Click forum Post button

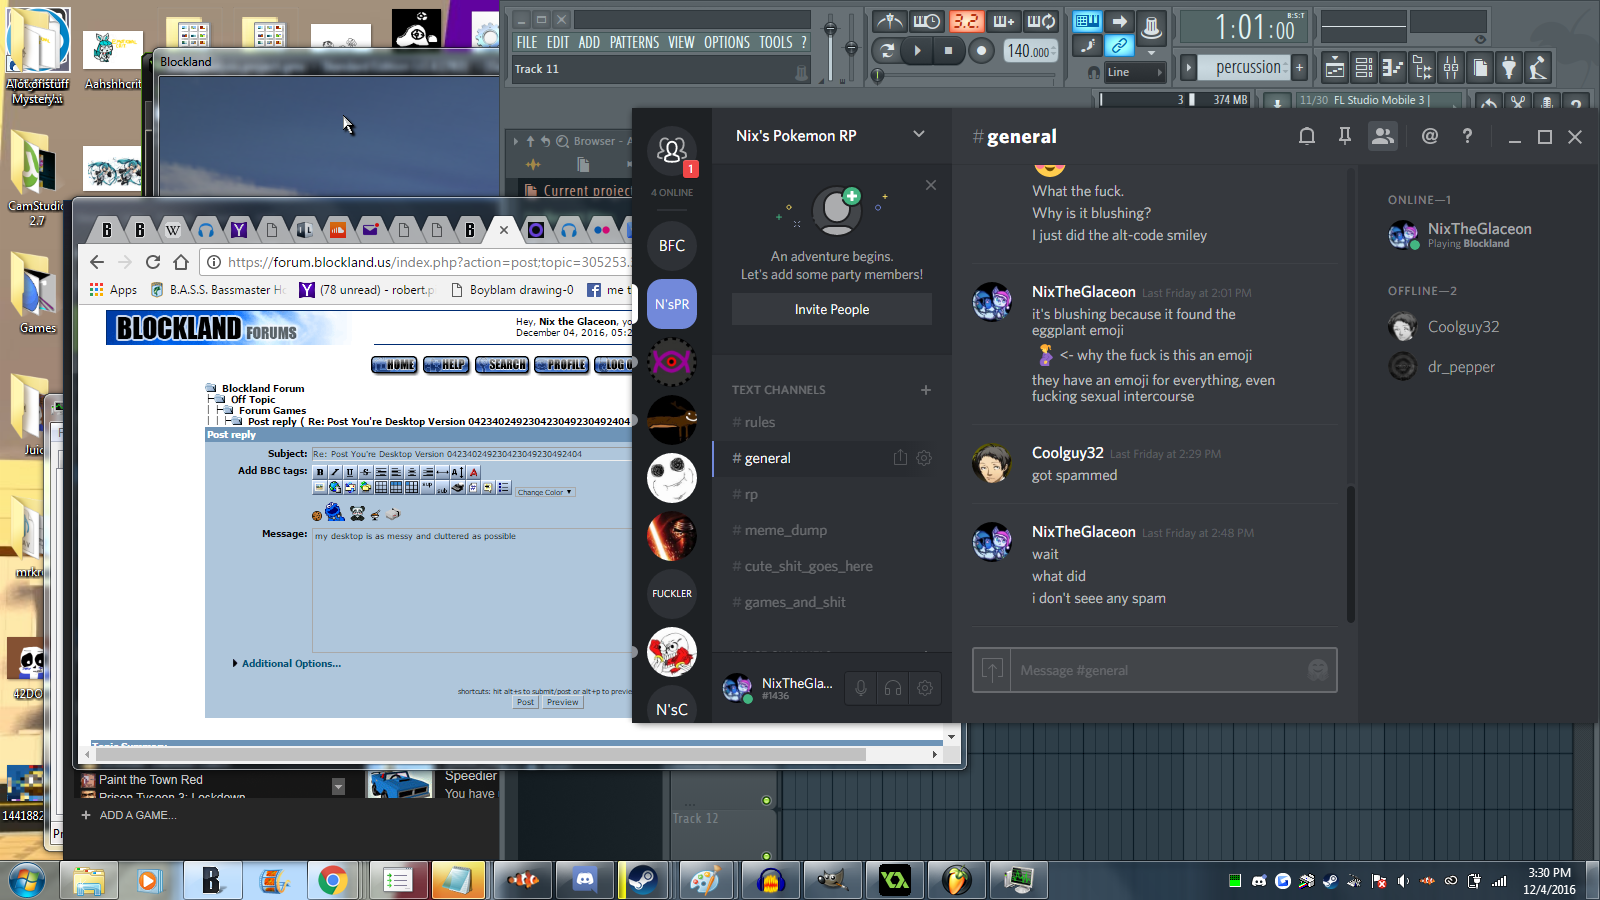525,702
